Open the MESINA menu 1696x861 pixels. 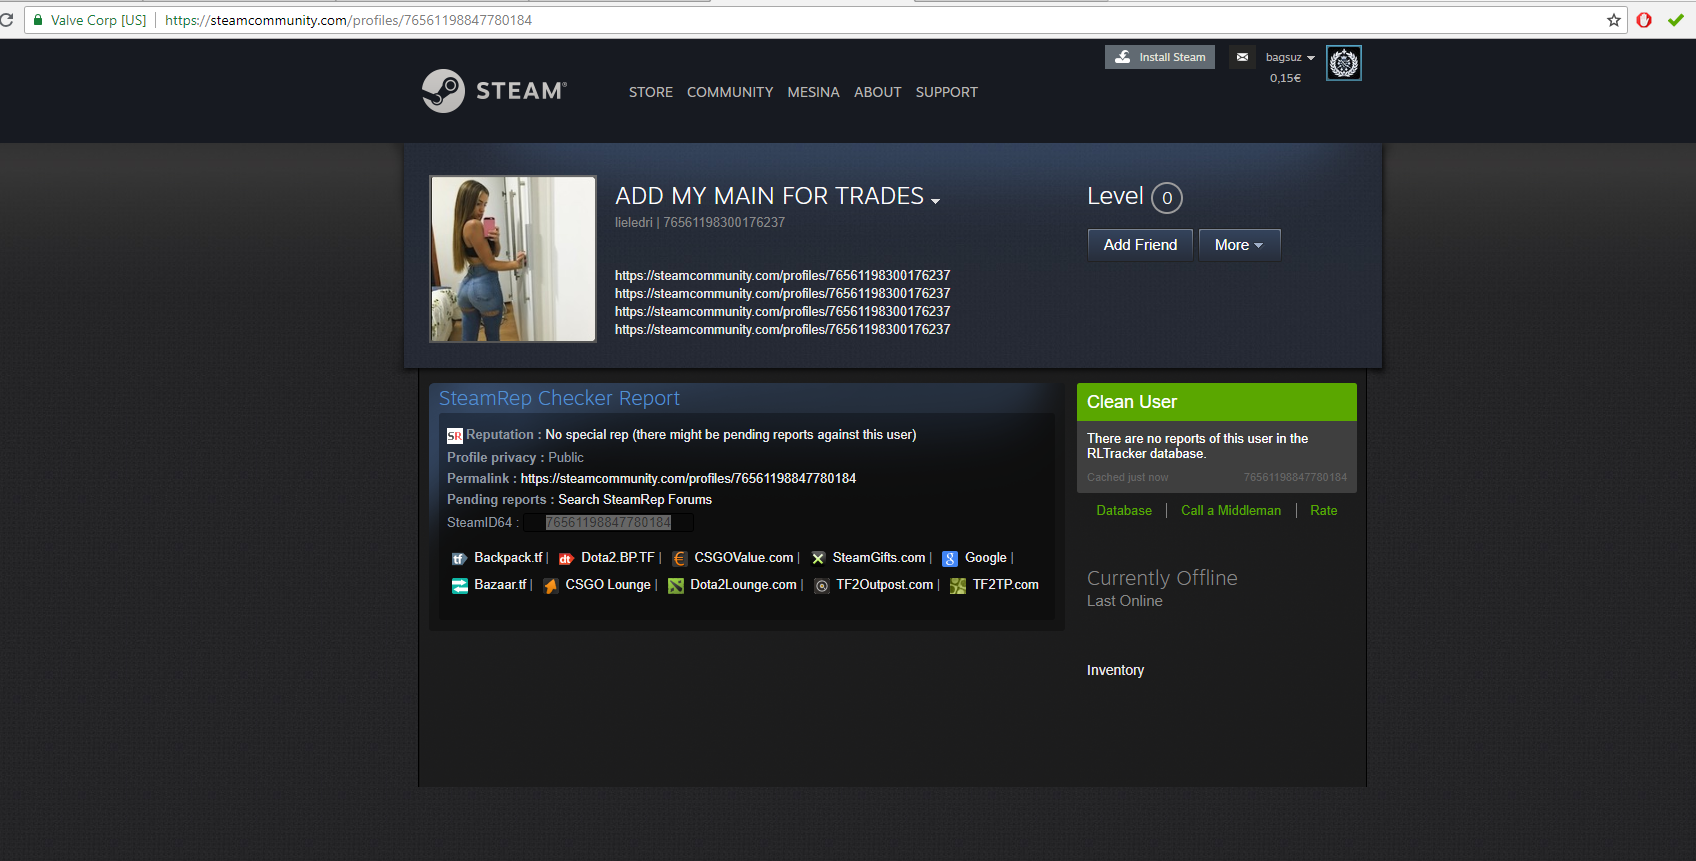[813, 92]
